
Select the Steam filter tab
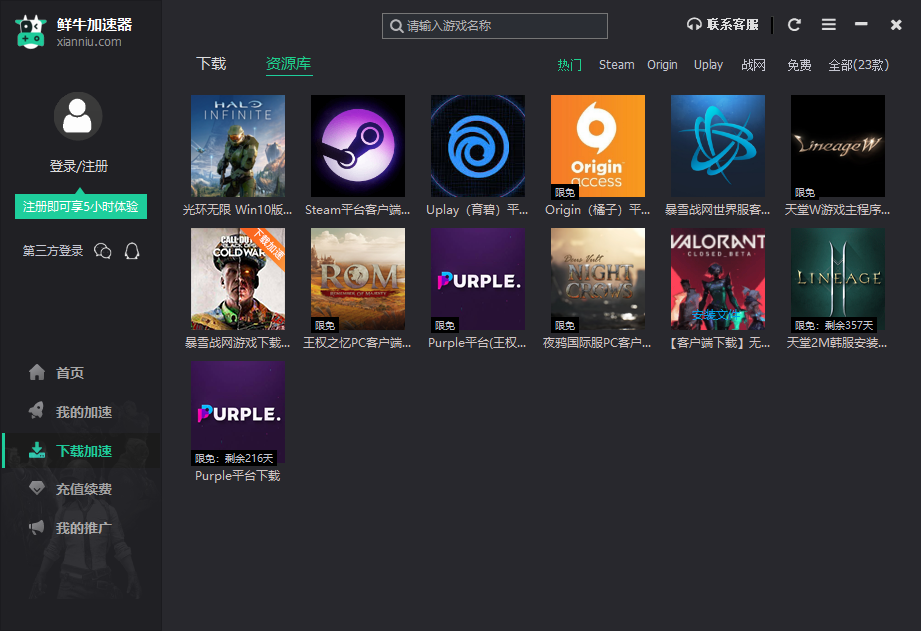616,64
